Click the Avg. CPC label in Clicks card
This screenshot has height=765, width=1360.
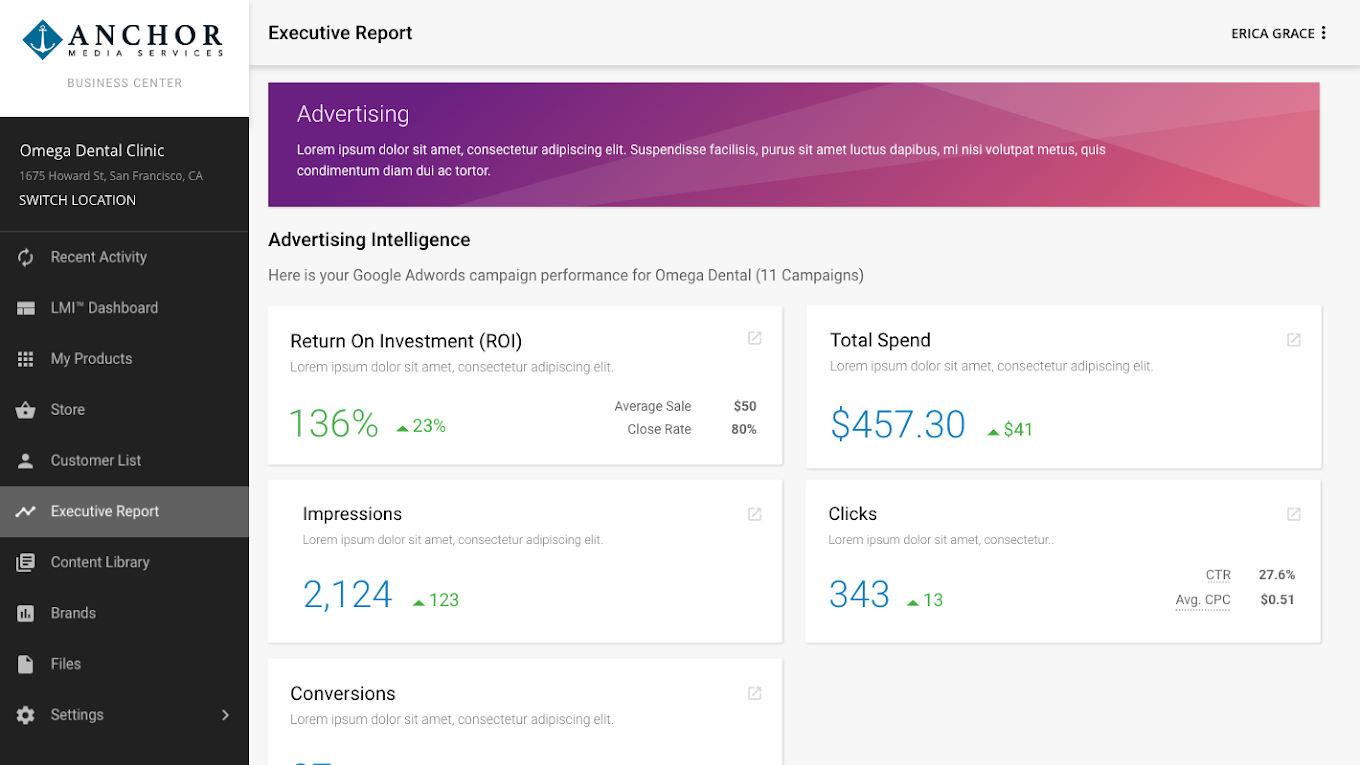coord(1202,600)
